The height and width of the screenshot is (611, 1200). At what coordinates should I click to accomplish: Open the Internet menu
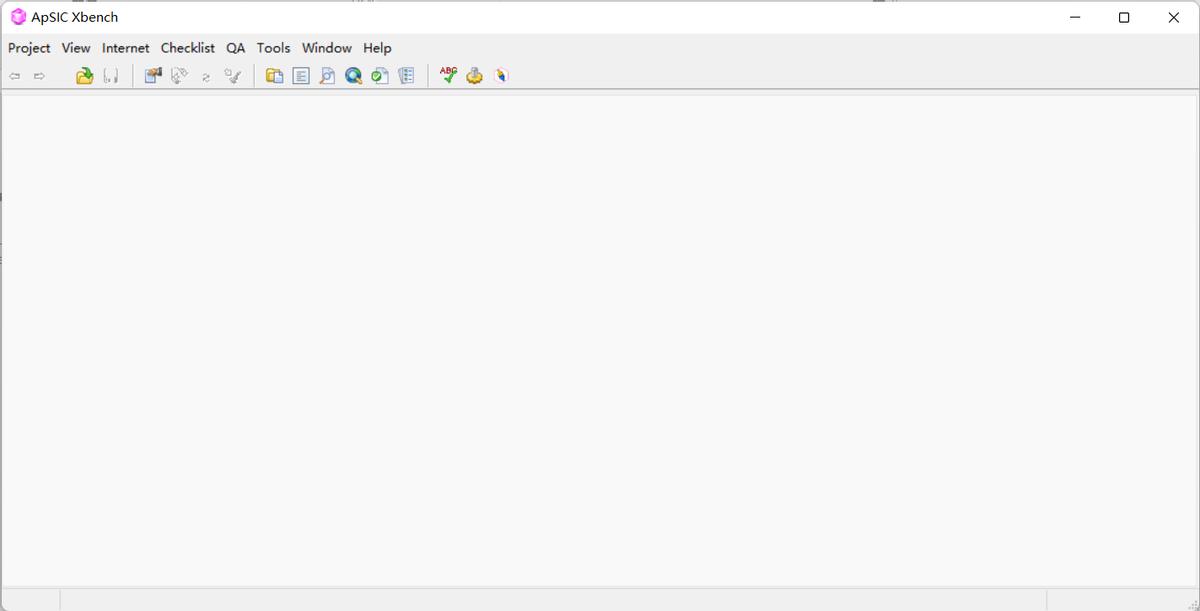coord(126,48)
